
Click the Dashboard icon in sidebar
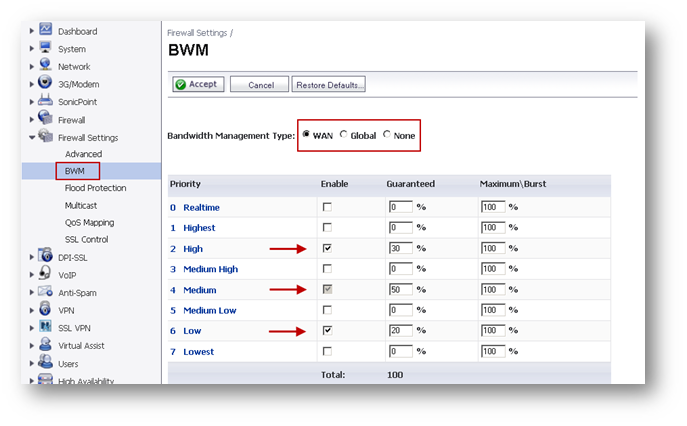pyautogui.click(x=46, y=29)
